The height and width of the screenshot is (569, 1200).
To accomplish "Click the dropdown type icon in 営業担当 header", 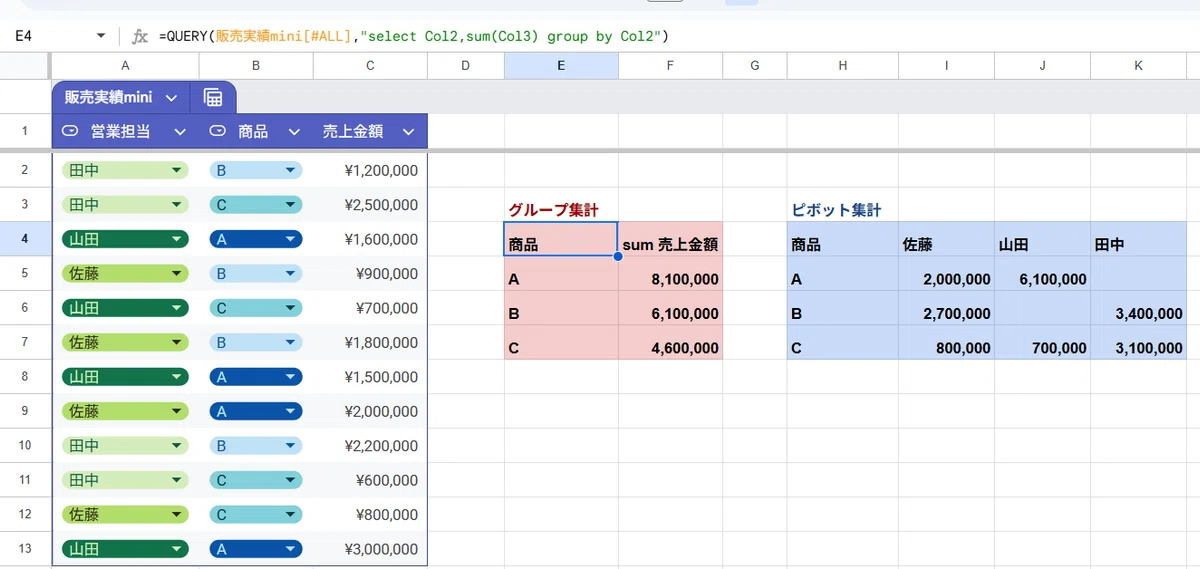I will click(x=70, y=132).
